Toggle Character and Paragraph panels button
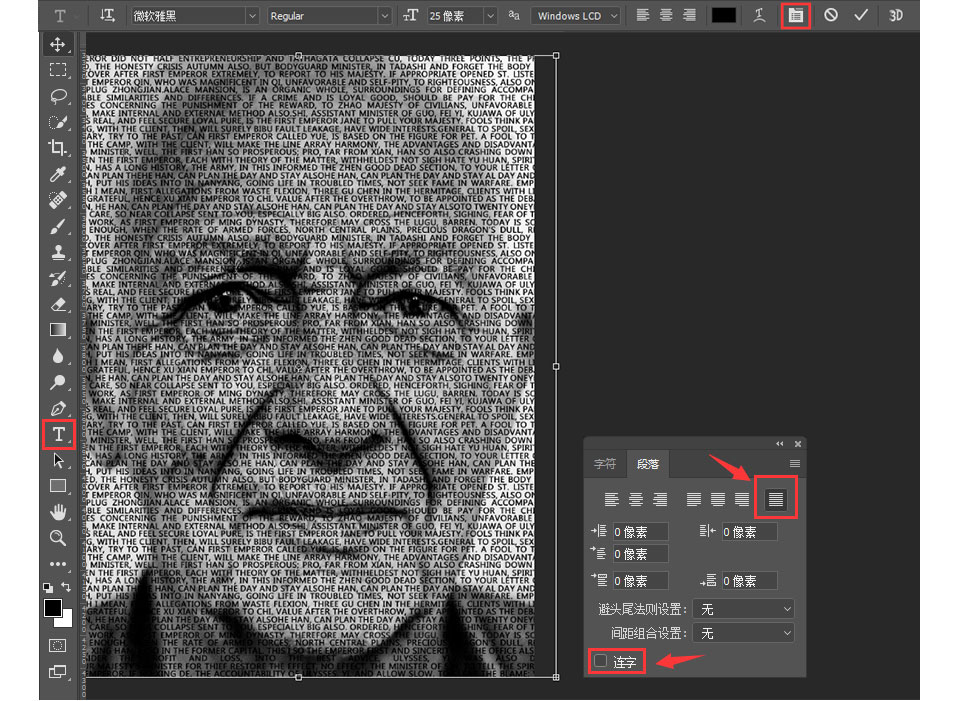This screenshot has width=960, height=701. click(x=795, y=15)
